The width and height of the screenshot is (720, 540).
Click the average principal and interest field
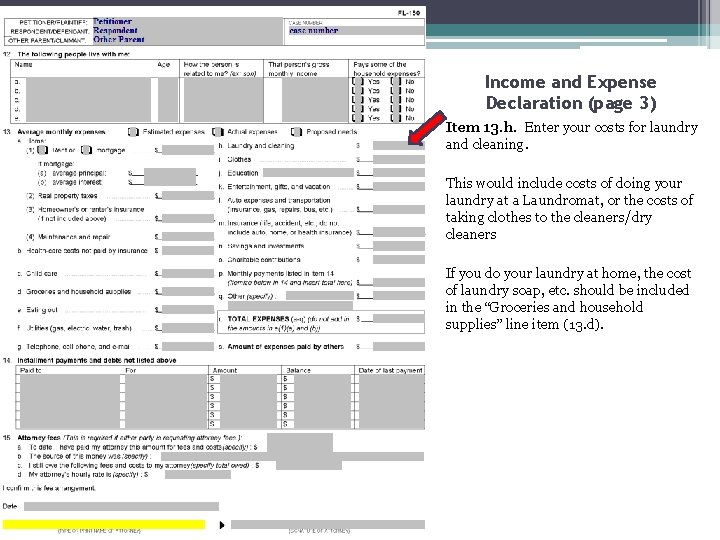pos(170,177)
